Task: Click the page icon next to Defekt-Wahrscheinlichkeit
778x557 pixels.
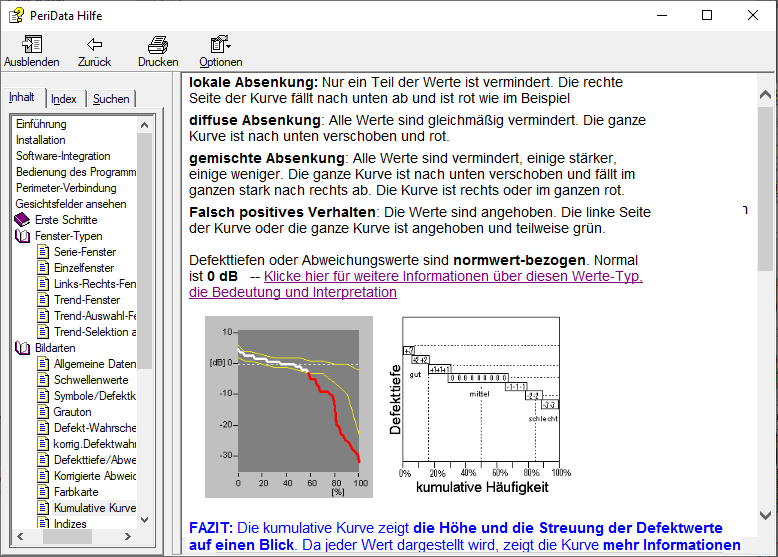Action: point(44,428)
